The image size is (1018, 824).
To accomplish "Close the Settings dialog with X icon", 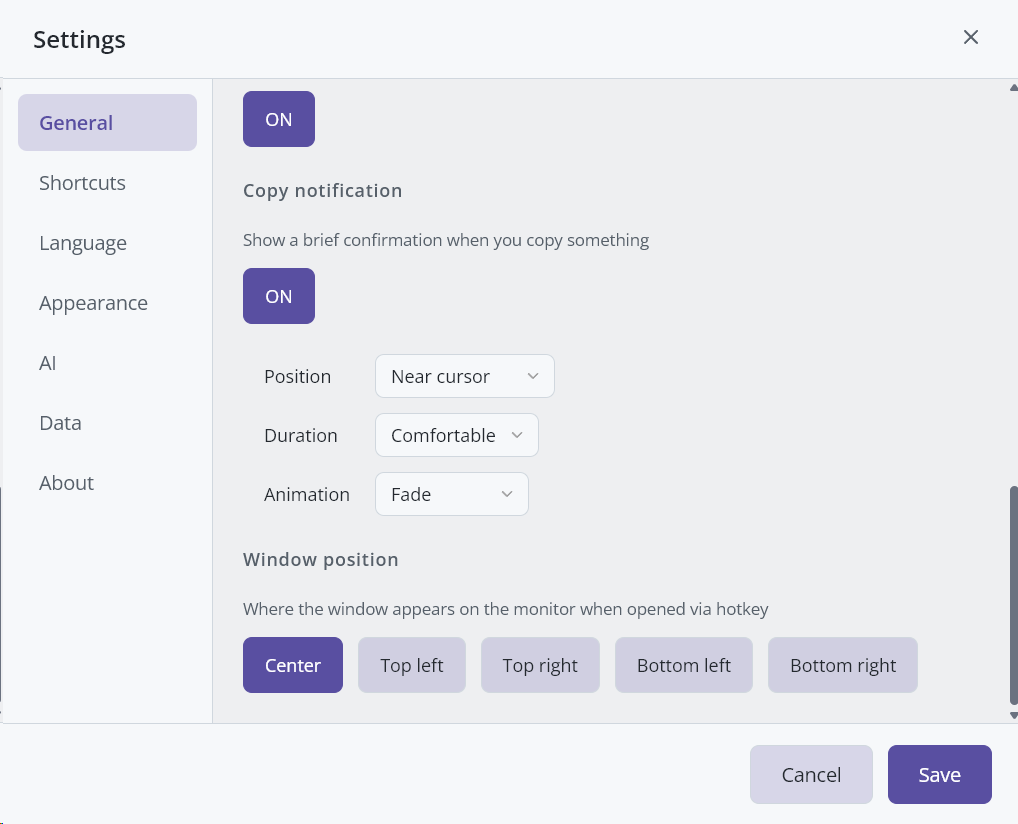I will [x=970, y=38].
